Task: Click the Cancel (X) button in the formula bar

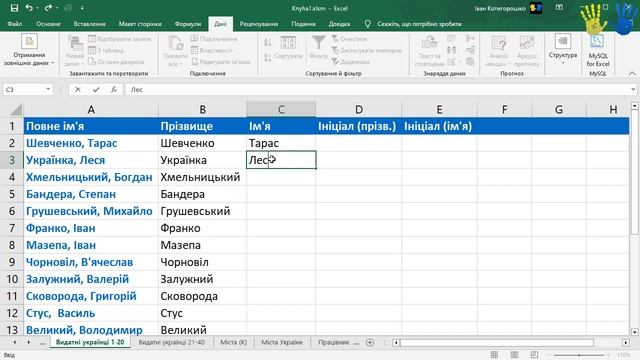Action: [78, 89]
